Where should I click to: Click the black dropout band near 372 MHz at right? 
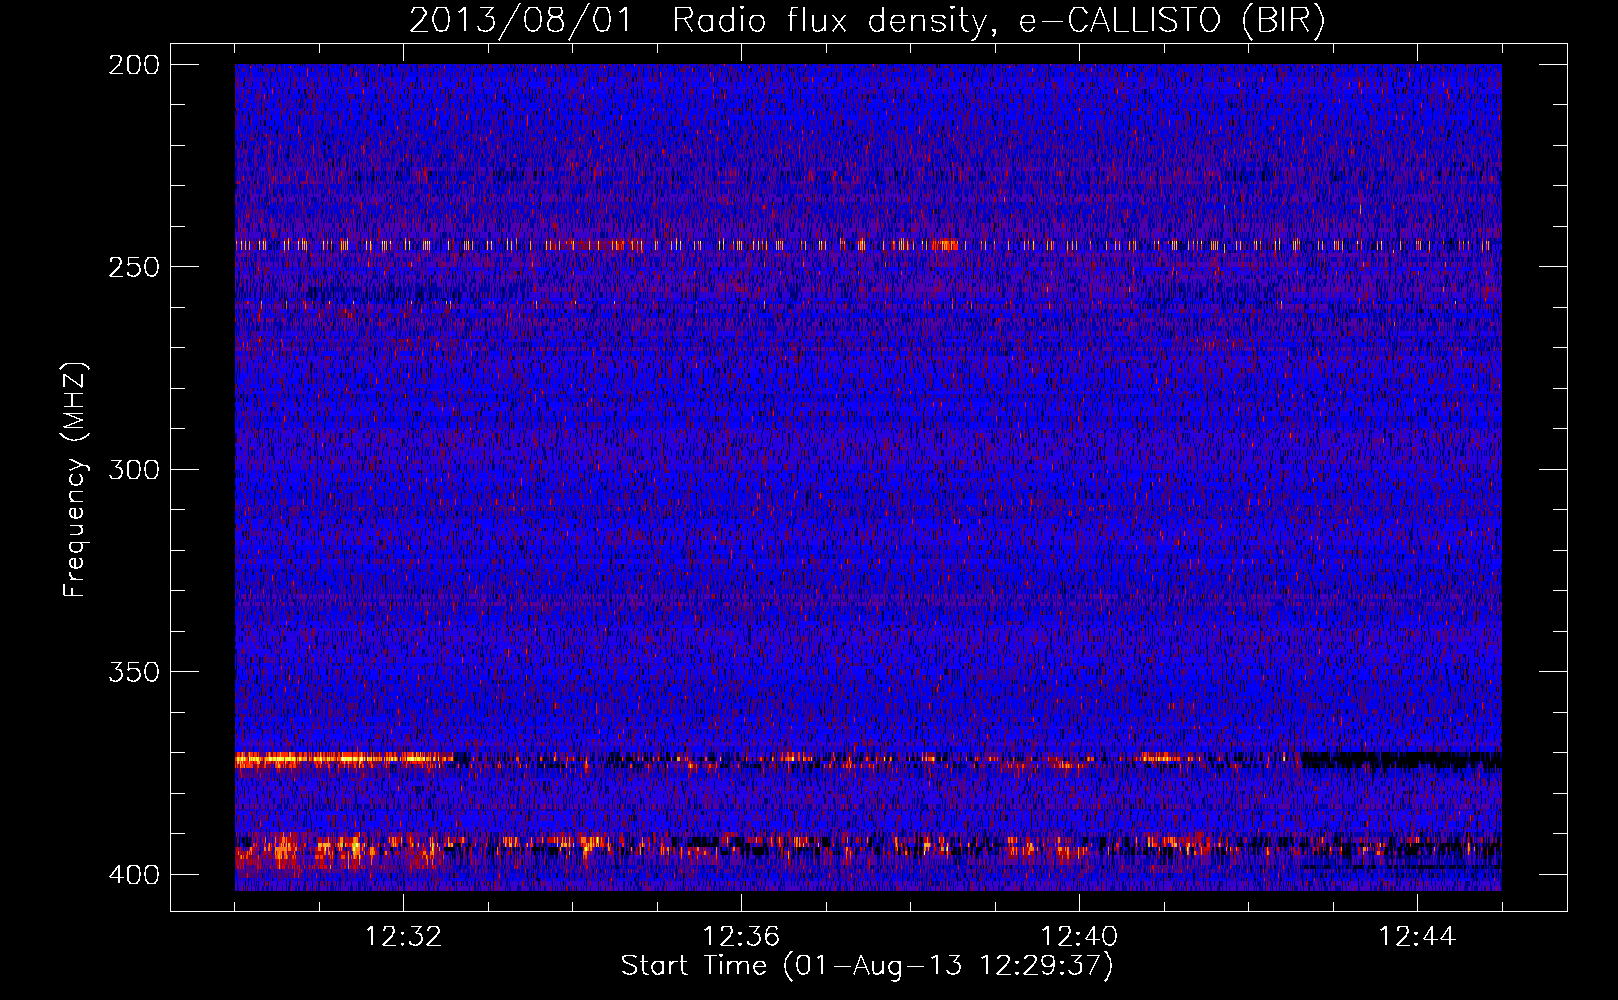[1401, 760]
